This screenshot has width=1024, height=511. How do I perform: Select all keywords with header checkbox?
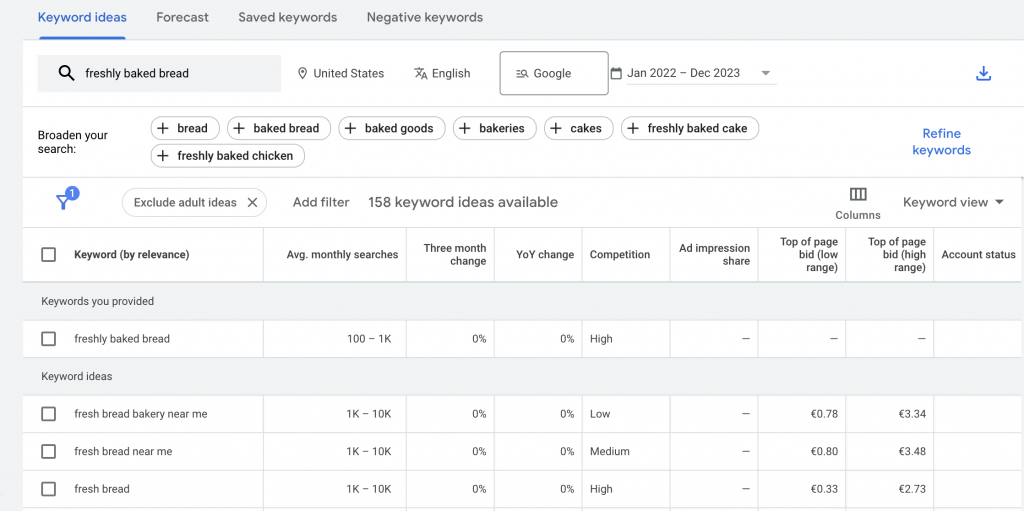click(x=48, y=255)
